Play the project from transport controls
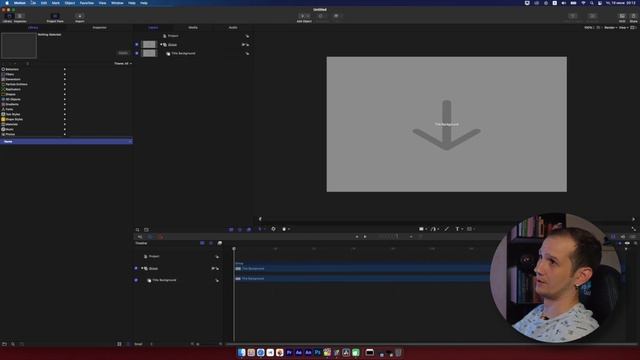 [x=365, y=237]
